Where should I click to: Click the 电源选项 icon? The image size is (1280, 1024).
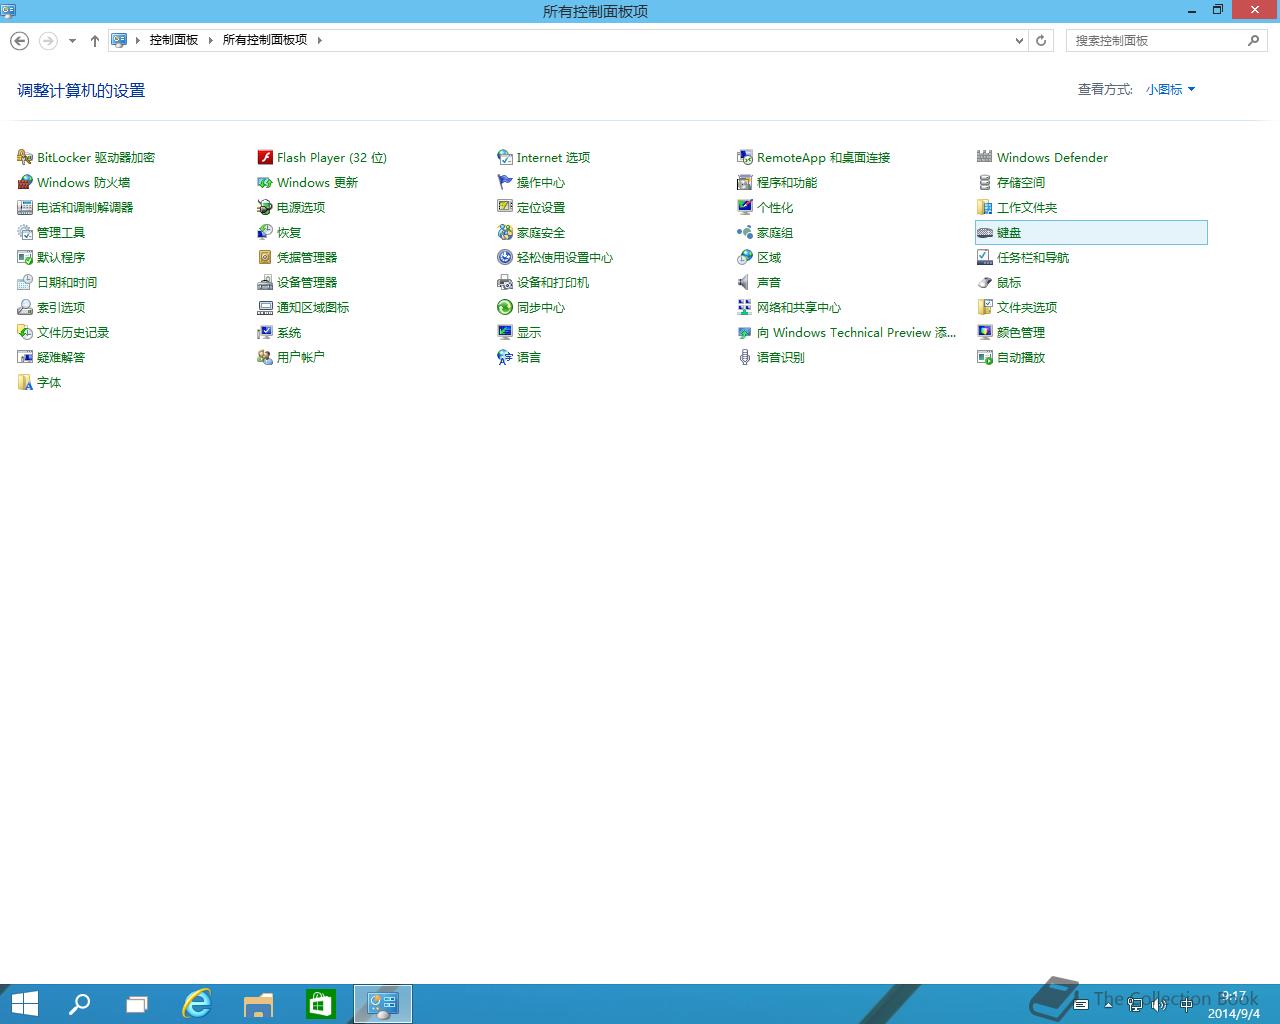265,207
